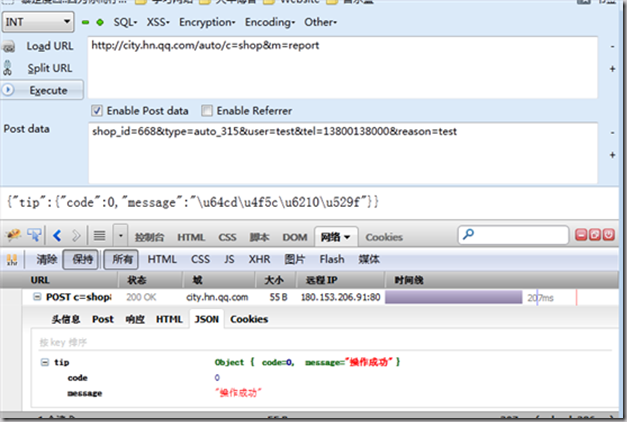
Task: Open the request Post tab
Action: click(x=103, y=319)
